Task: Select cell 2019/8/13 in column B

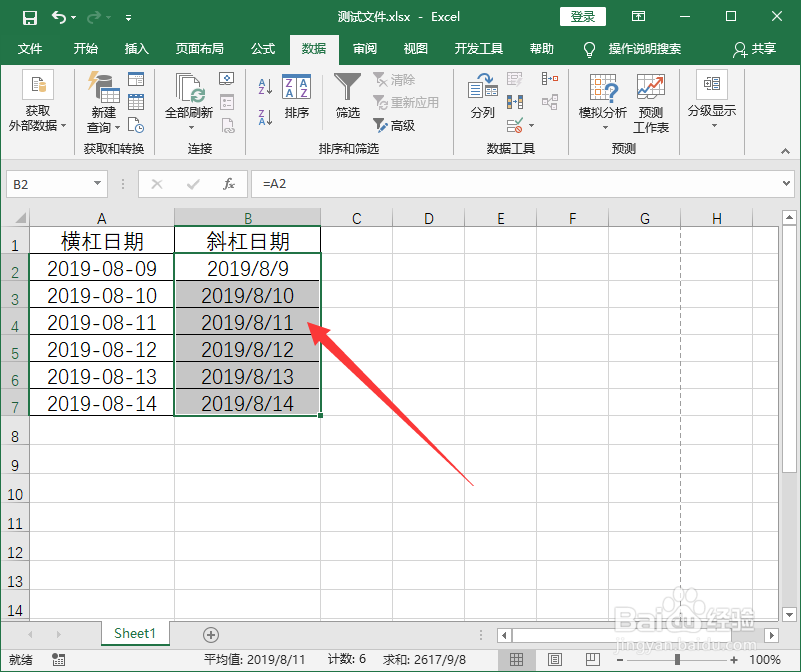Action: [247, 376]
